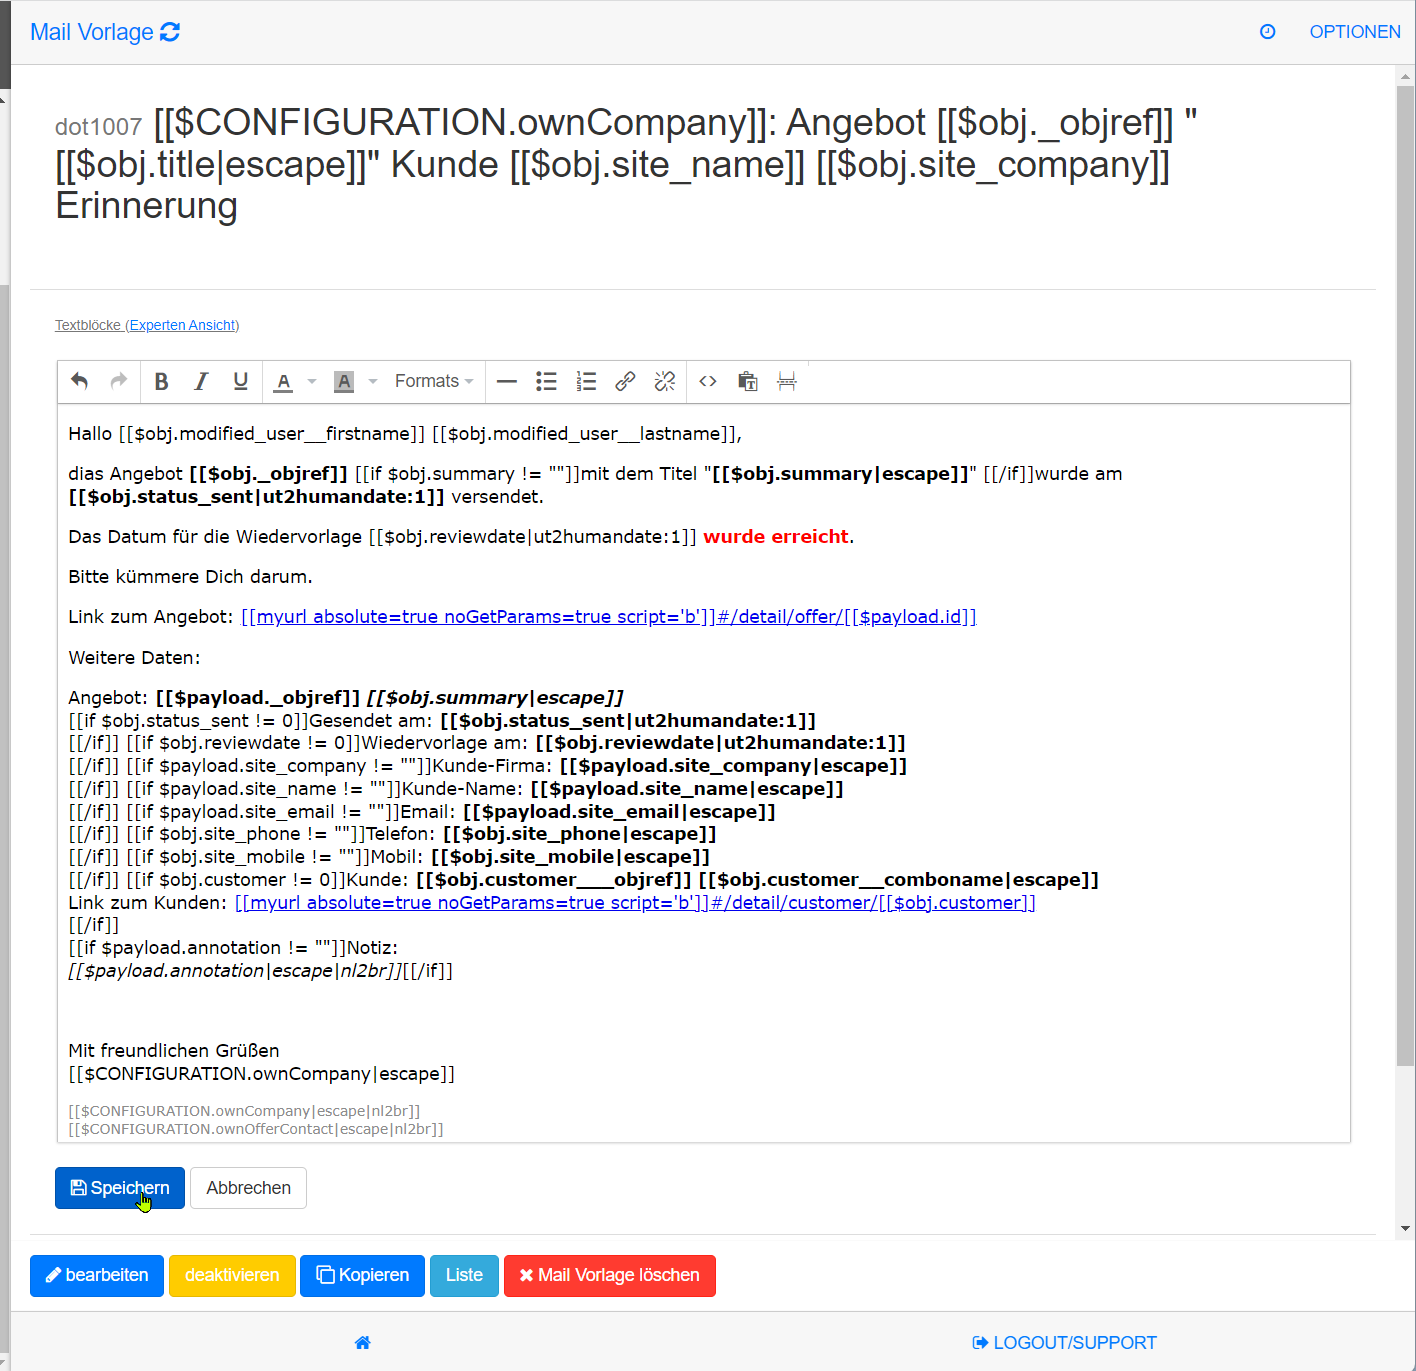The height and width of the screenshot is (1371, 1416).
Task: Open the OPTIONEN menu
Action: [x=1355, y=32]
